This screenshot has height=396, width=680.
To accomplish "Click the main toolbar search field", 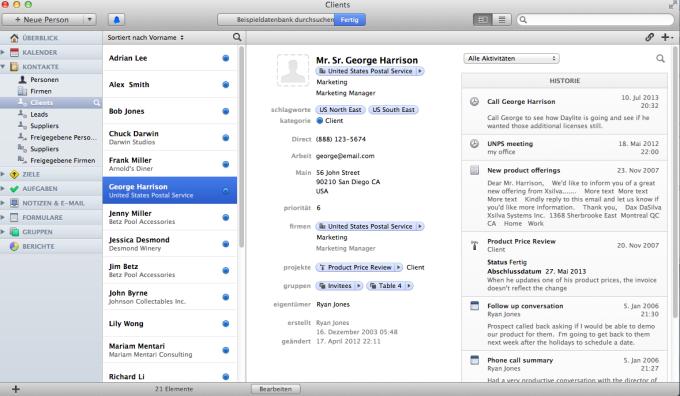I will click(x=595, y=20).
